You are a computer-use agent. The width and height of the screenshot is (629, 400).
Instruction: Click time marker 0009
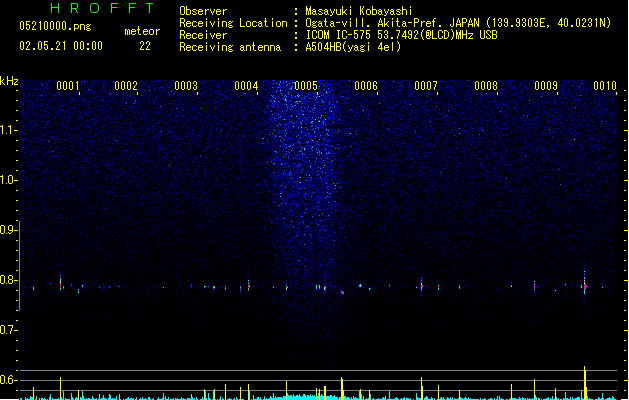point(546,86)
